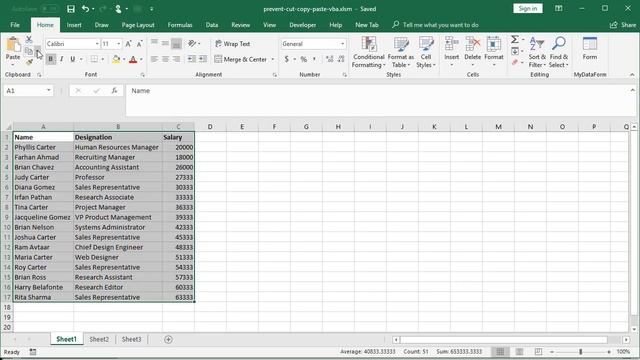
Task: Decrease font size with the smaller A
Action: pyautogui.click(x=139, y=44)
